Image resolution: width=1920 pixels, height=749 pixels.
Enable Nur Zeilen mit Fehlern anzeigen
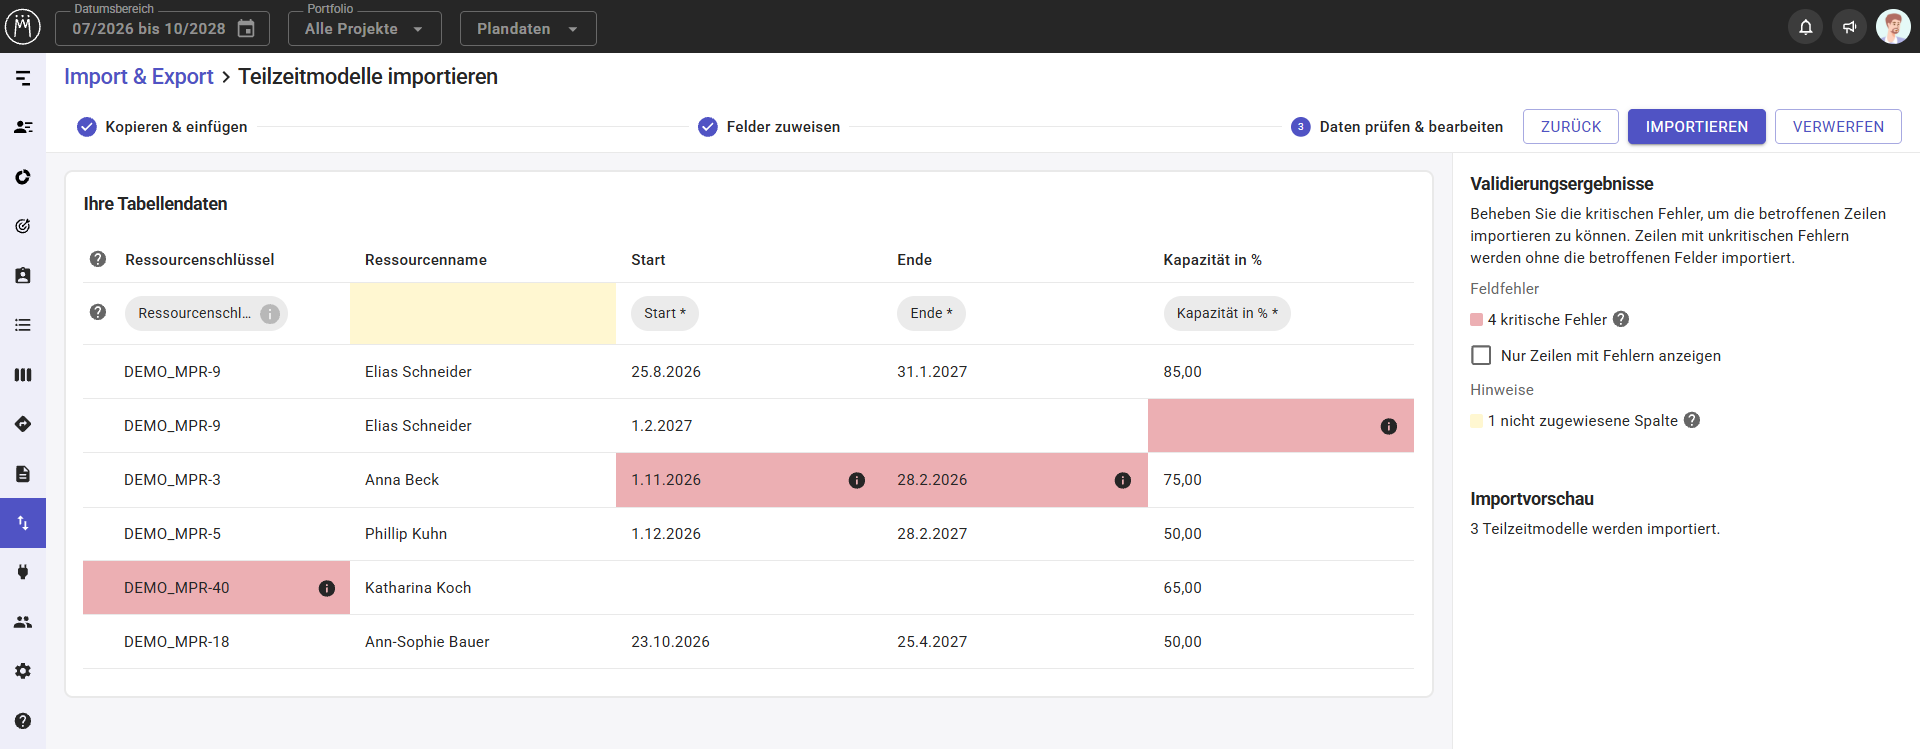[x=1481, y=355]
